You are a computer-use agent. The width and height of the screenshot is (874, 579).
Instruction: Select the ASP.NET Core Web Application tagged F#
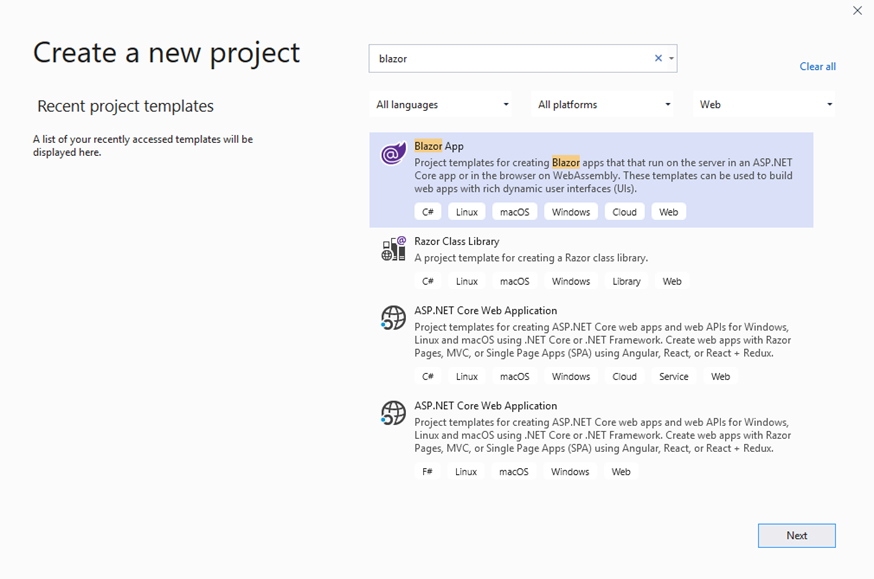[485, 406]
